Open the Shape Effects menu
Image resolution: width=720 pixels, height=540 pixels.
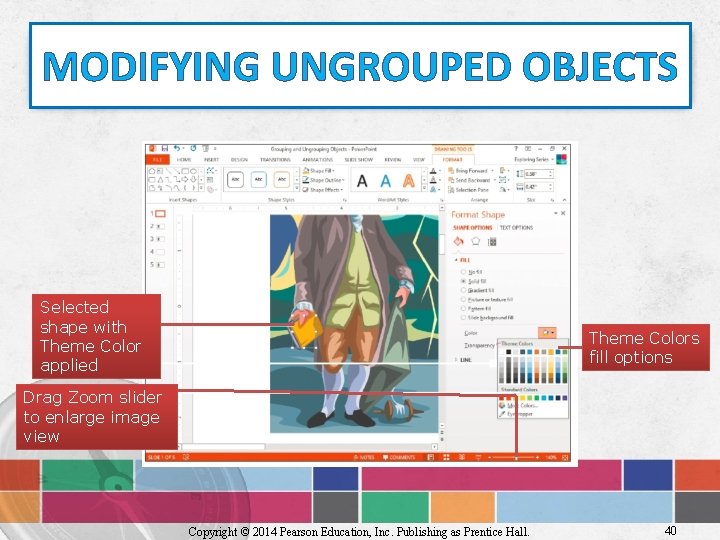[322, 190]
